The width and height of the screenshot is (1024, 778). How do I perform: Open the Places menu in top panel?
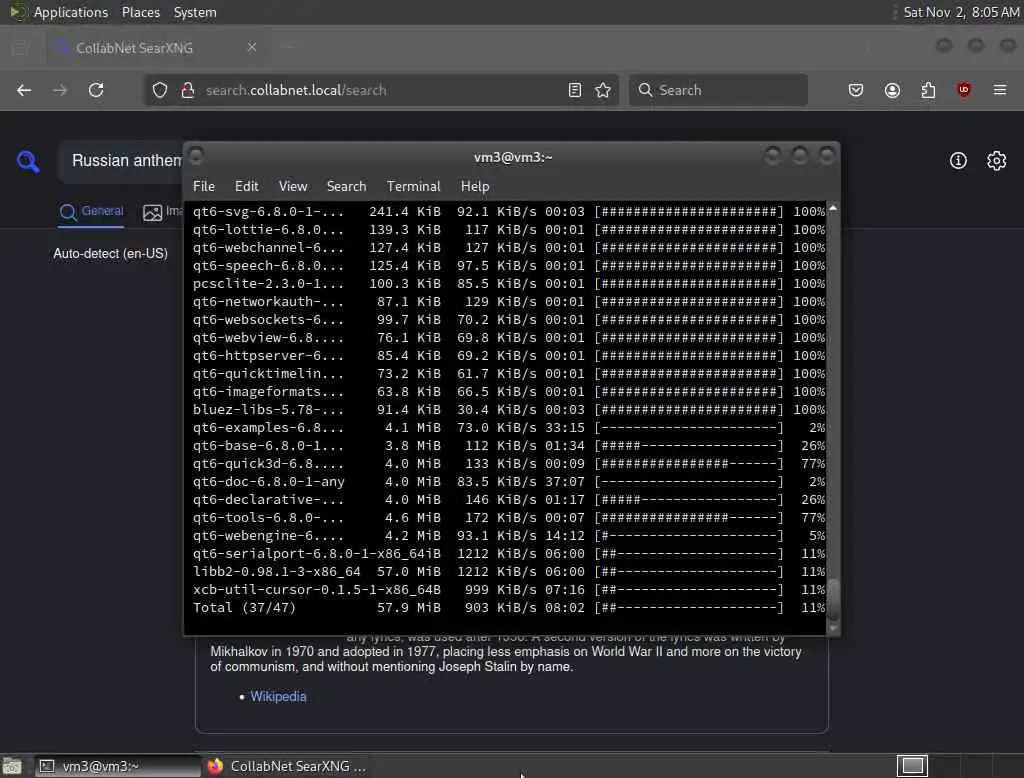click(x=141, y=12)
